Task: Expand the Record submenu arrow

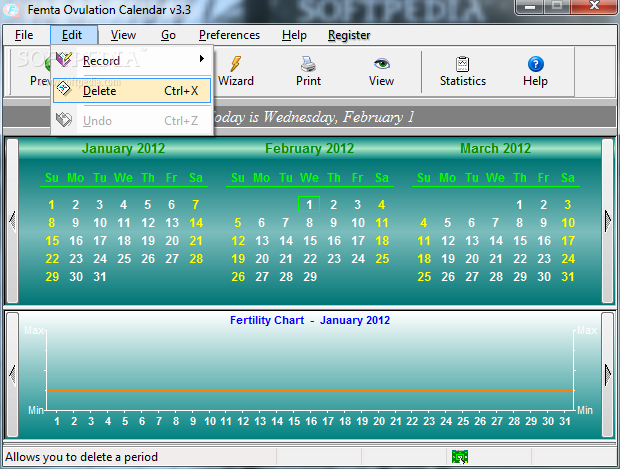Action: click(202, 59)
